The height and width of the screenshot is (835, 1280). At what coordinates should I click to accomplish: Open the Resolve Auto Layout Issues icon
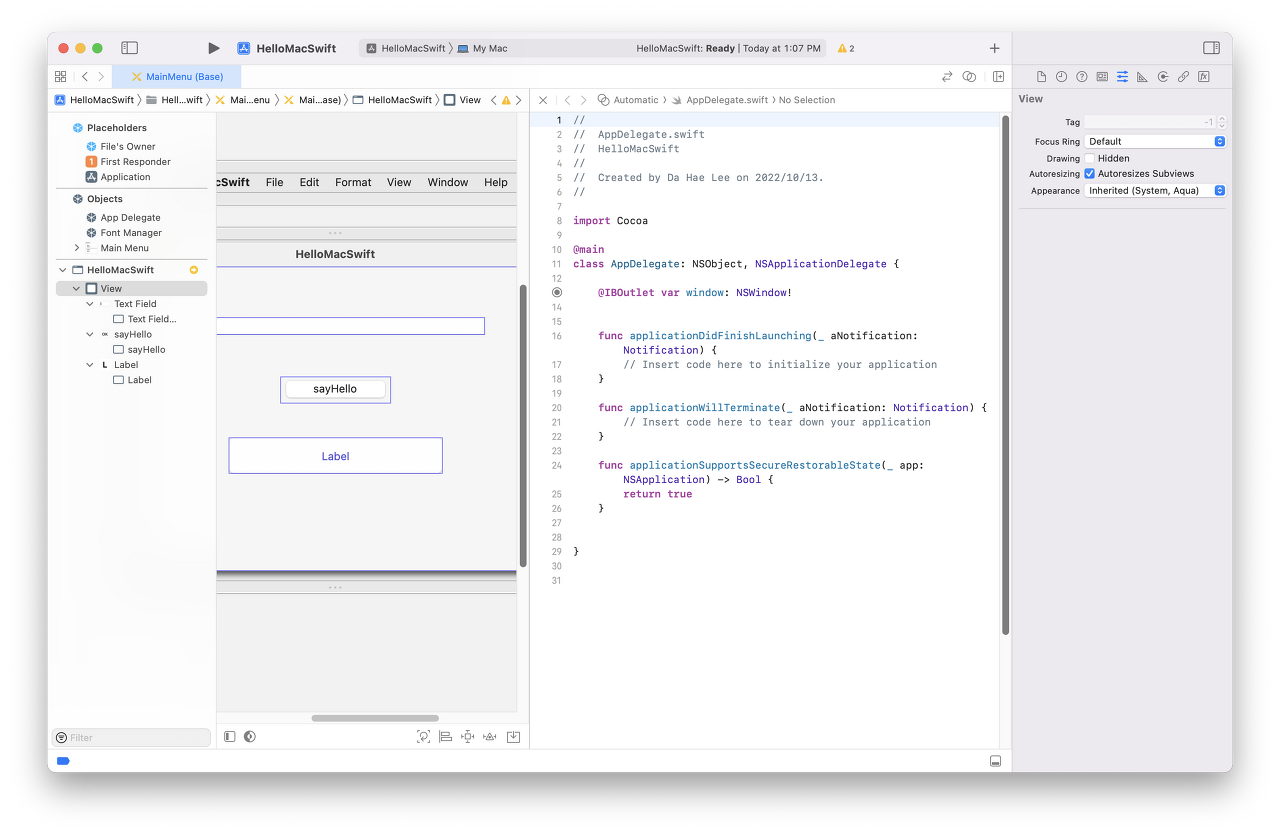click(x=489, y=736)
